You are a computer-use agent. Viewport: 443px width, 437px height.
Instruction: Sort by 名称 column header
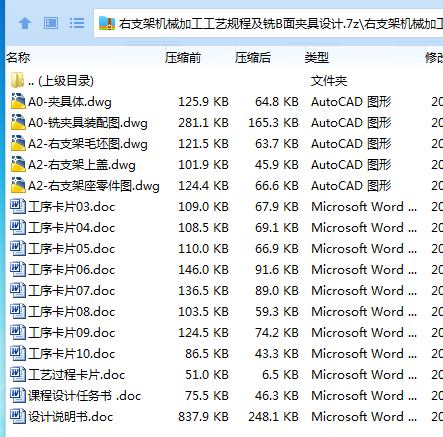pyautogui.click(x=85, y=58)
